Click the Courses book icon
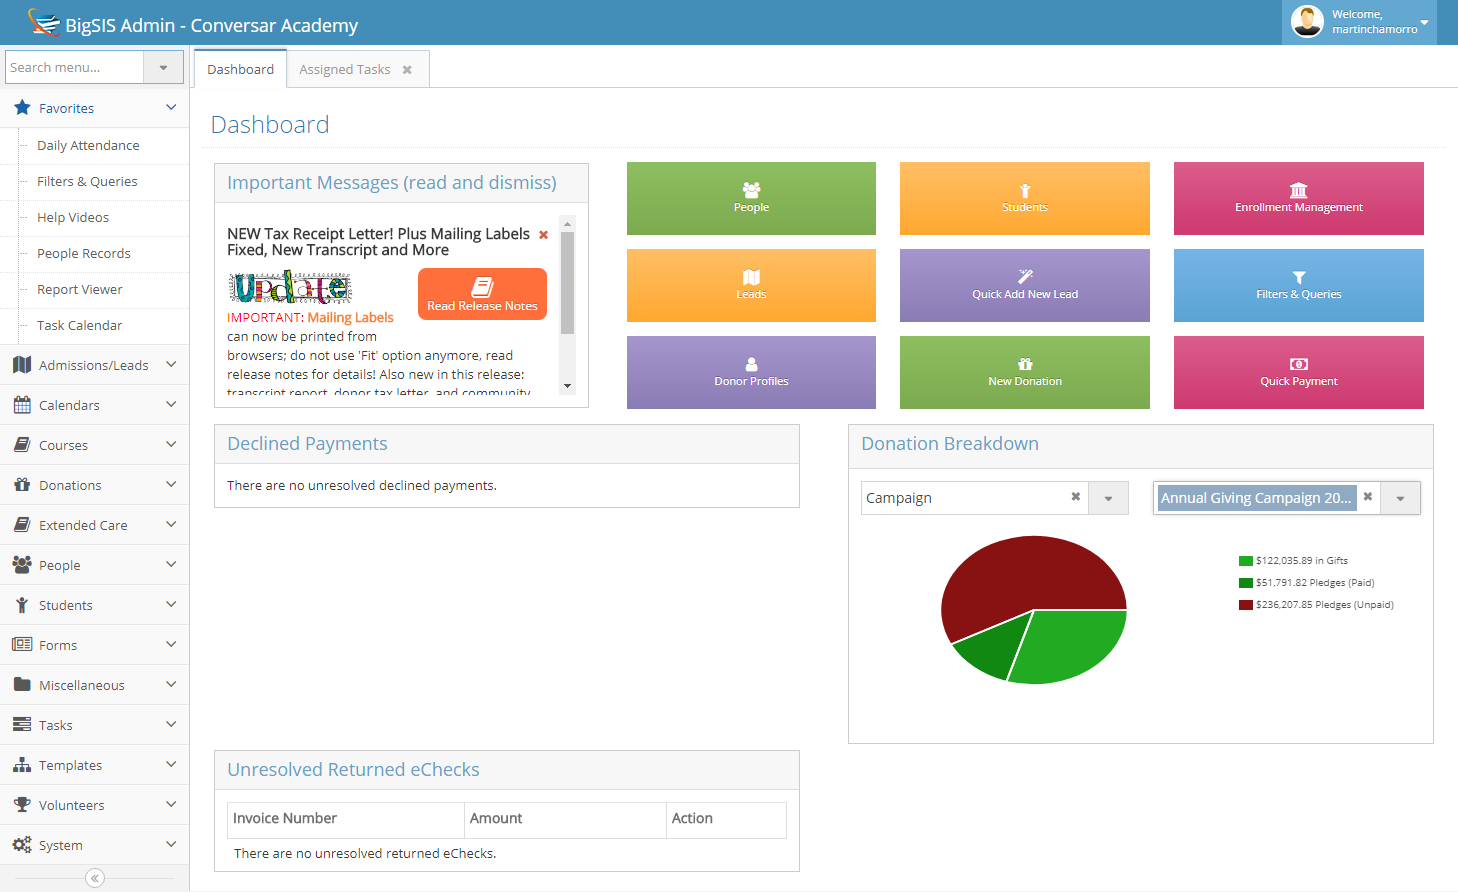The width and height of the screenshot is (1458, 892). (x=22, y=445)
